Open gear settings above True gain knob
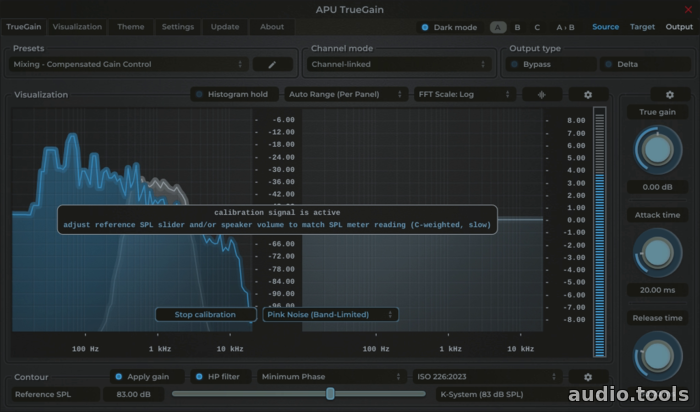Image resolution: width=700 pixels, height=412 pixels. click(670, 95)
